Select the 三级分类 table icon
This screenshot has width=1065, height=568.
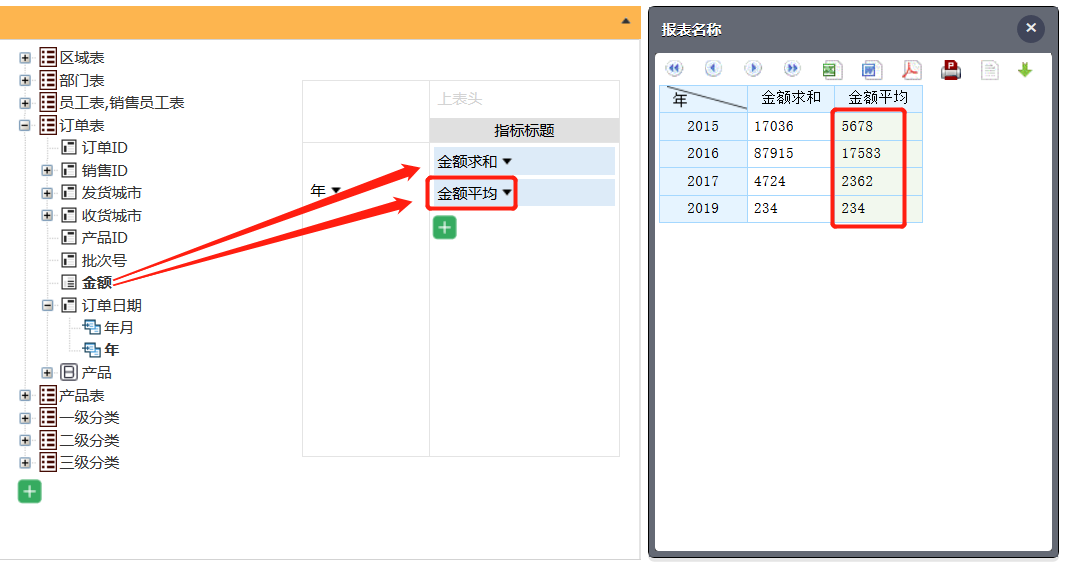click(48, 462)
